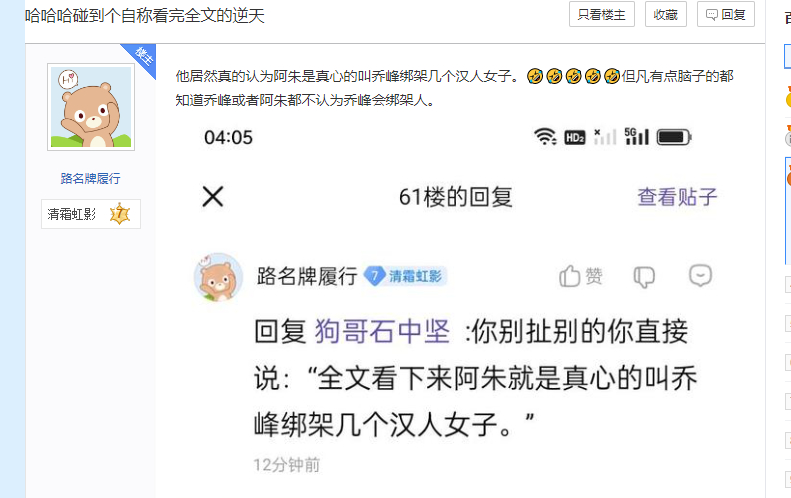Click the 清霜虹影 level 7 badge
Screen dimensions: 791x498
pyautogui.click(x=91, y=214)
